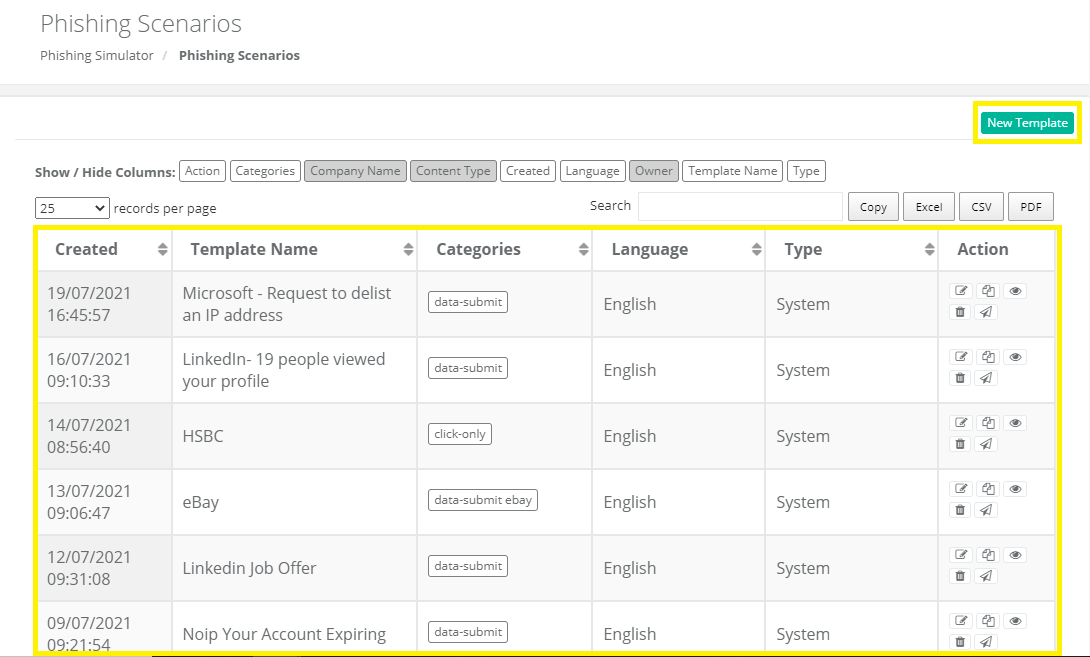1090x657 pixels.
Task: Preview the LinkedIn 19 people viewed template
Action: (x=1015, y=357)
